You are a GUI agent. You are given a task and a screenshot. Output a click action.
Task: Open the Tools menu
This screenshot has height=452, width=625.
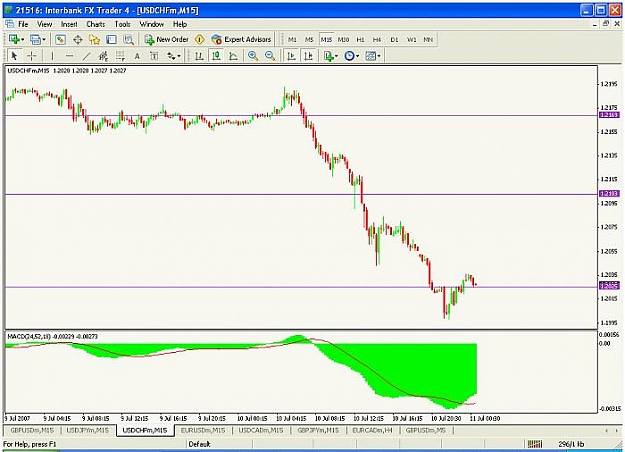tap(122, 24)
